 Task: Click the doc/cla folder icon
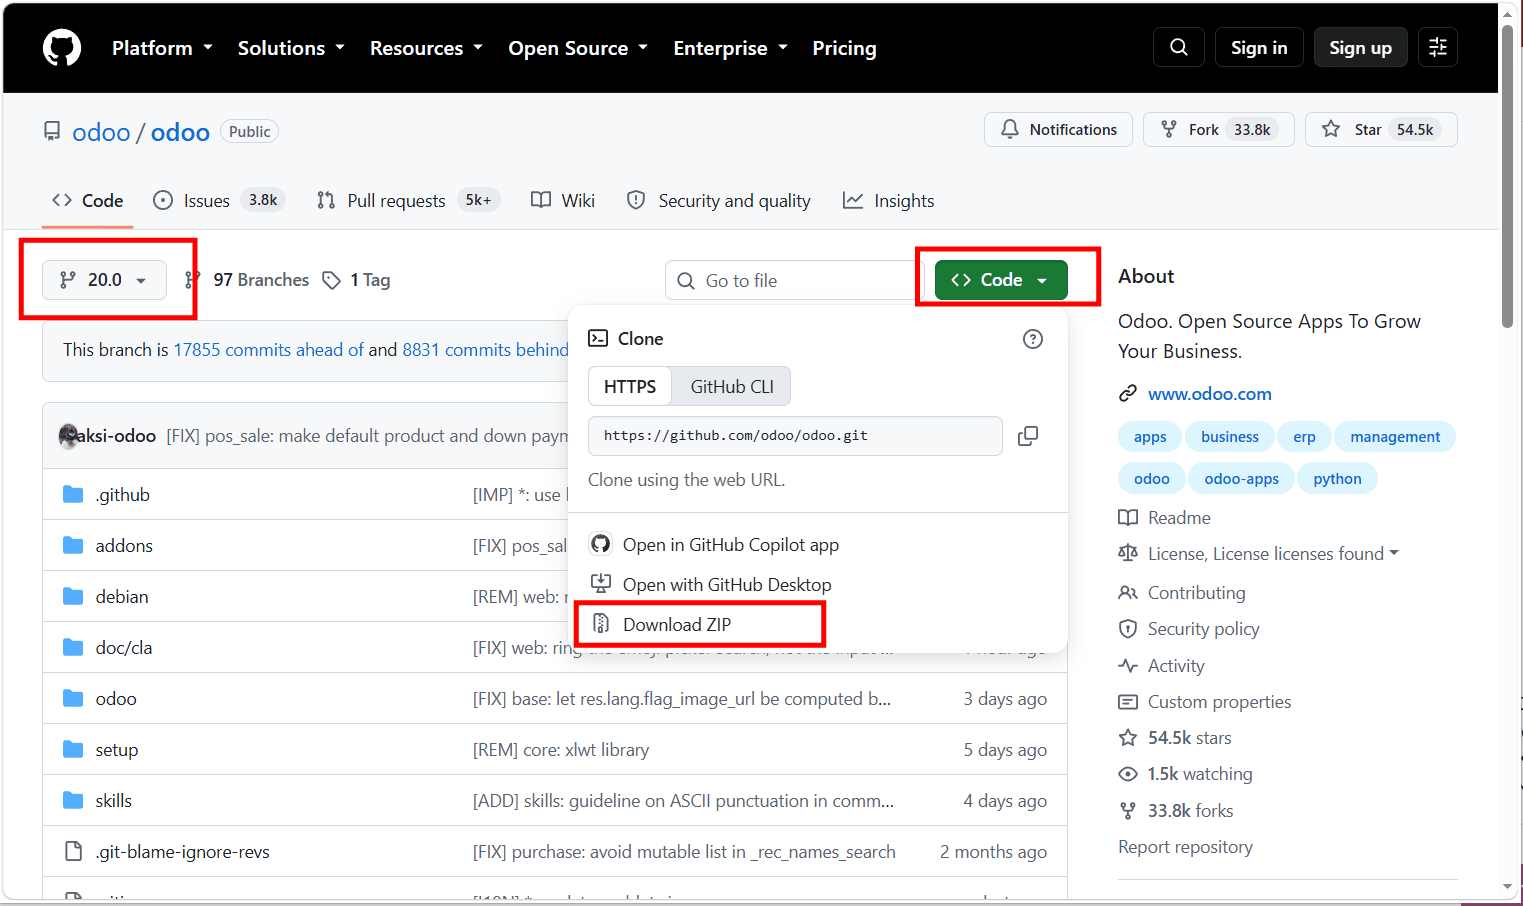pyautogui.click(x=73, y=647)
